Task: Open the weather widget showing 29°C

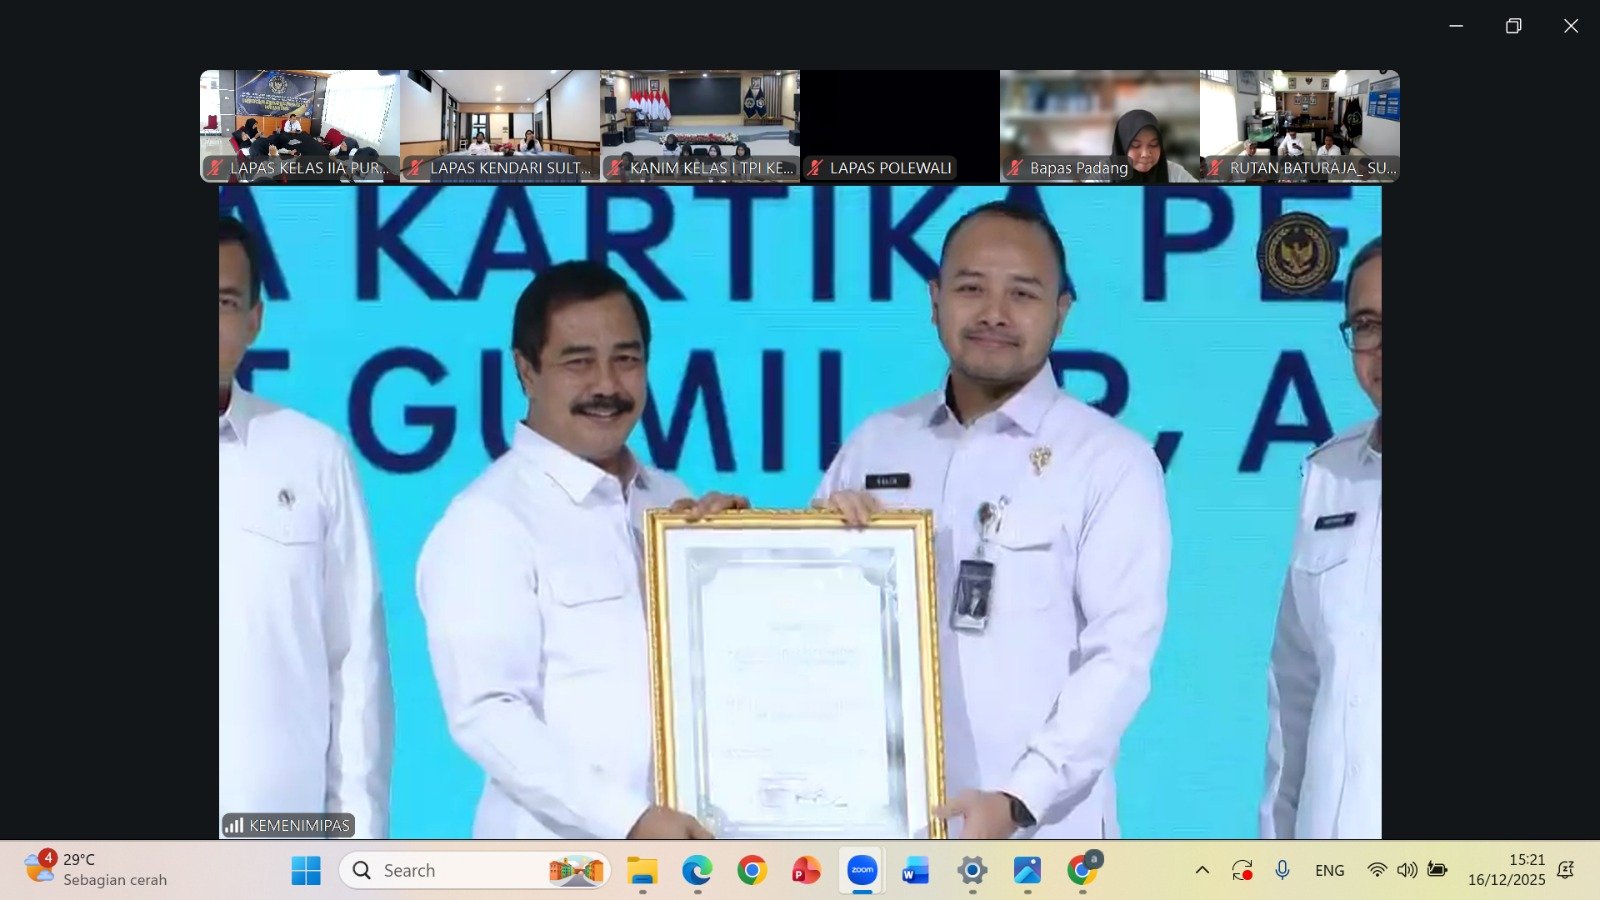Action: [97, 869]
